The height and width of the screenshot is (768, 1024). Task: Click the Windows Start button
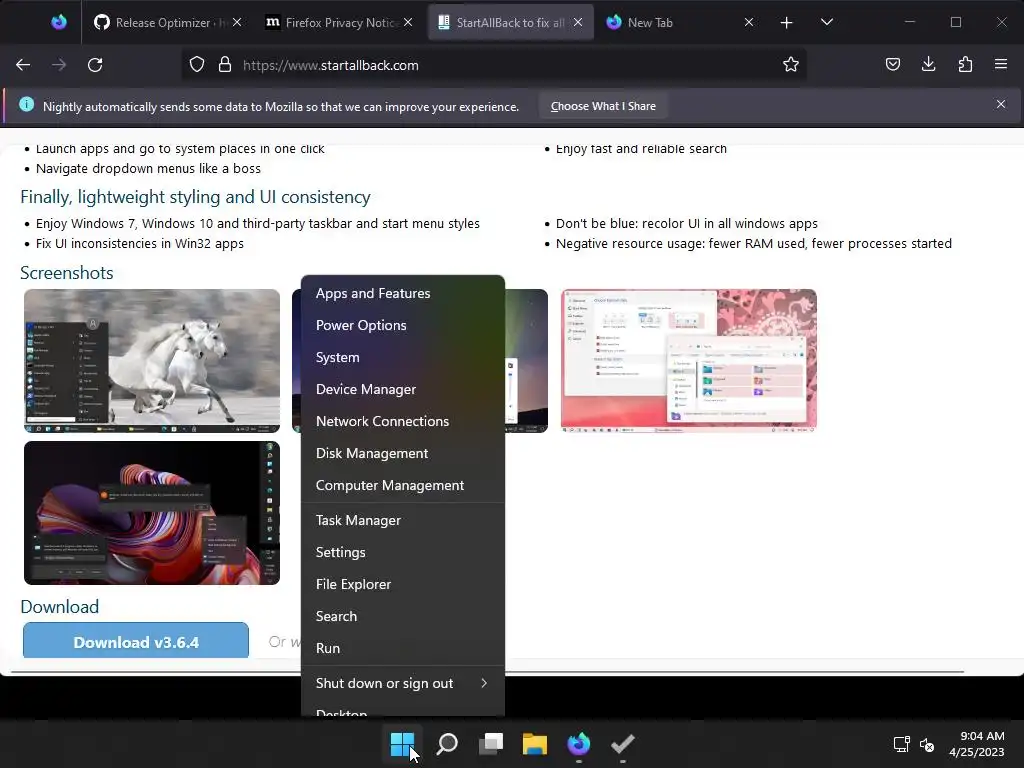click(402, 744)
